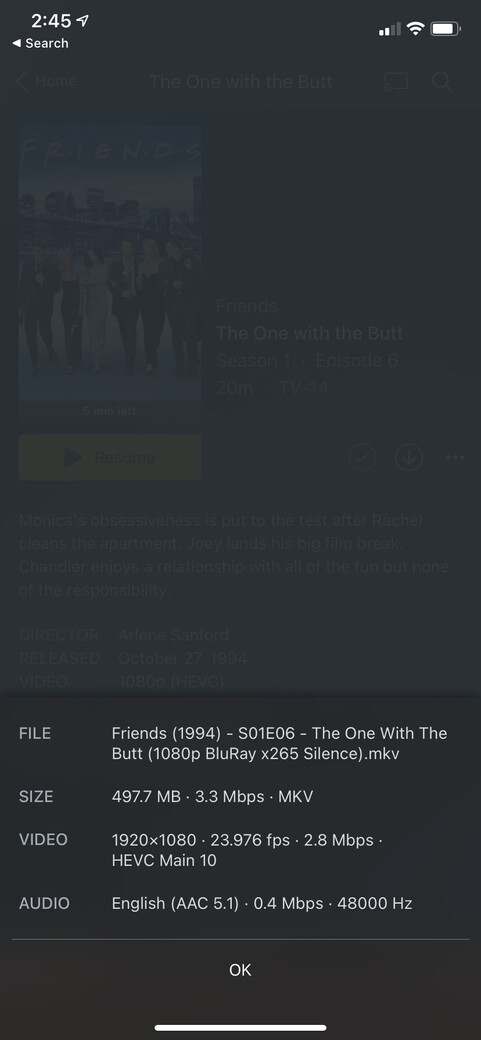Select the SIZE info row

[x=240, y=797]
